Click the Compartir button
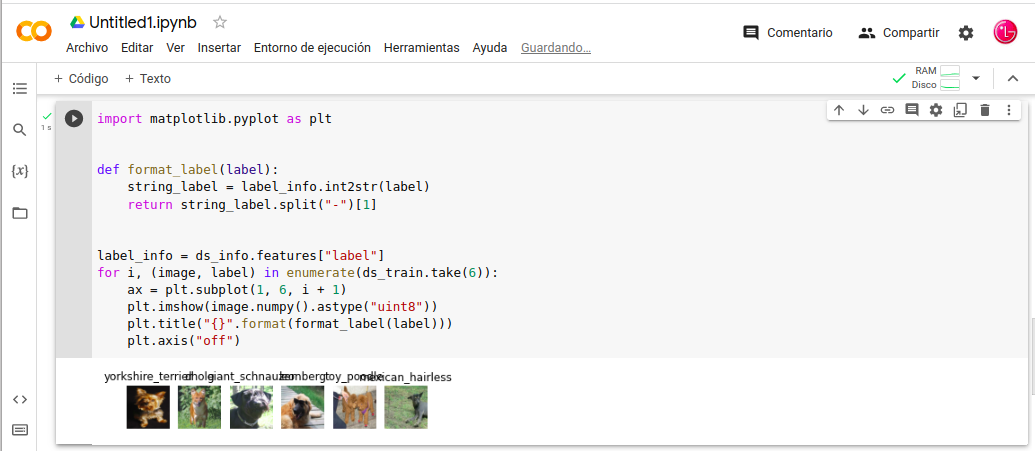This screenshot has height=451, width=1035. click(x=899, y=33)
